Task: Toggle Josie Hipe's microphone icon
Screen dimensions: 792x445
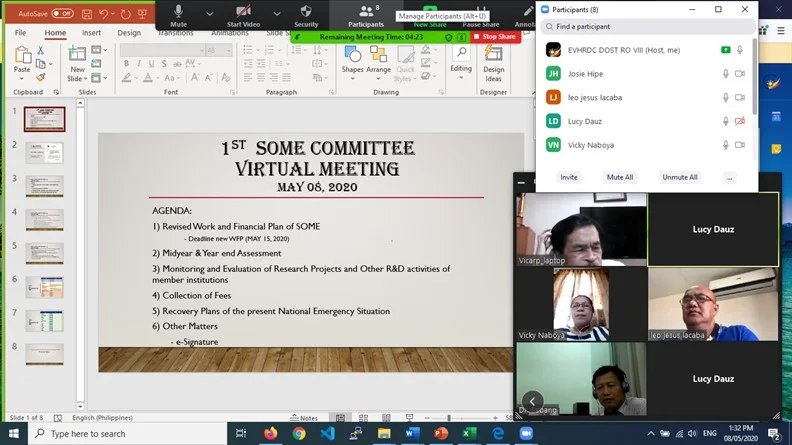Action: click(x=726, y=74)
